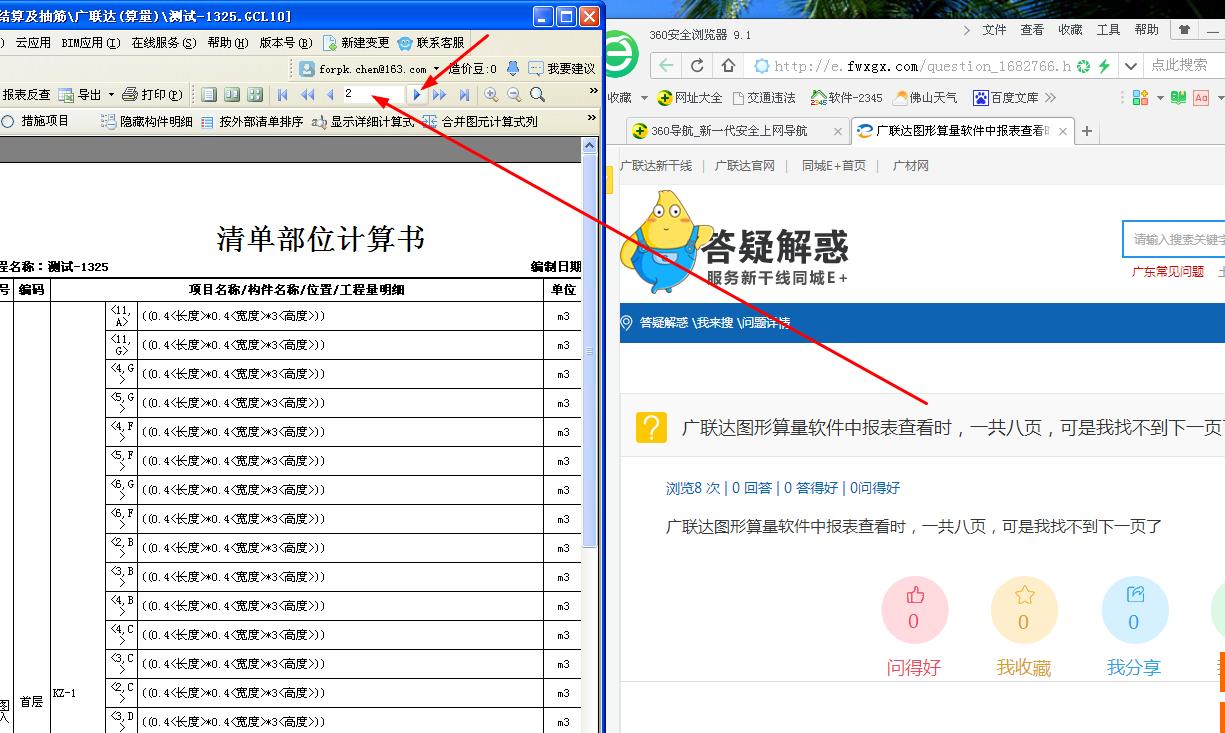Click the browser back arrow
The height and width of the screenshot is (733, 1225).
coord(667,66)
